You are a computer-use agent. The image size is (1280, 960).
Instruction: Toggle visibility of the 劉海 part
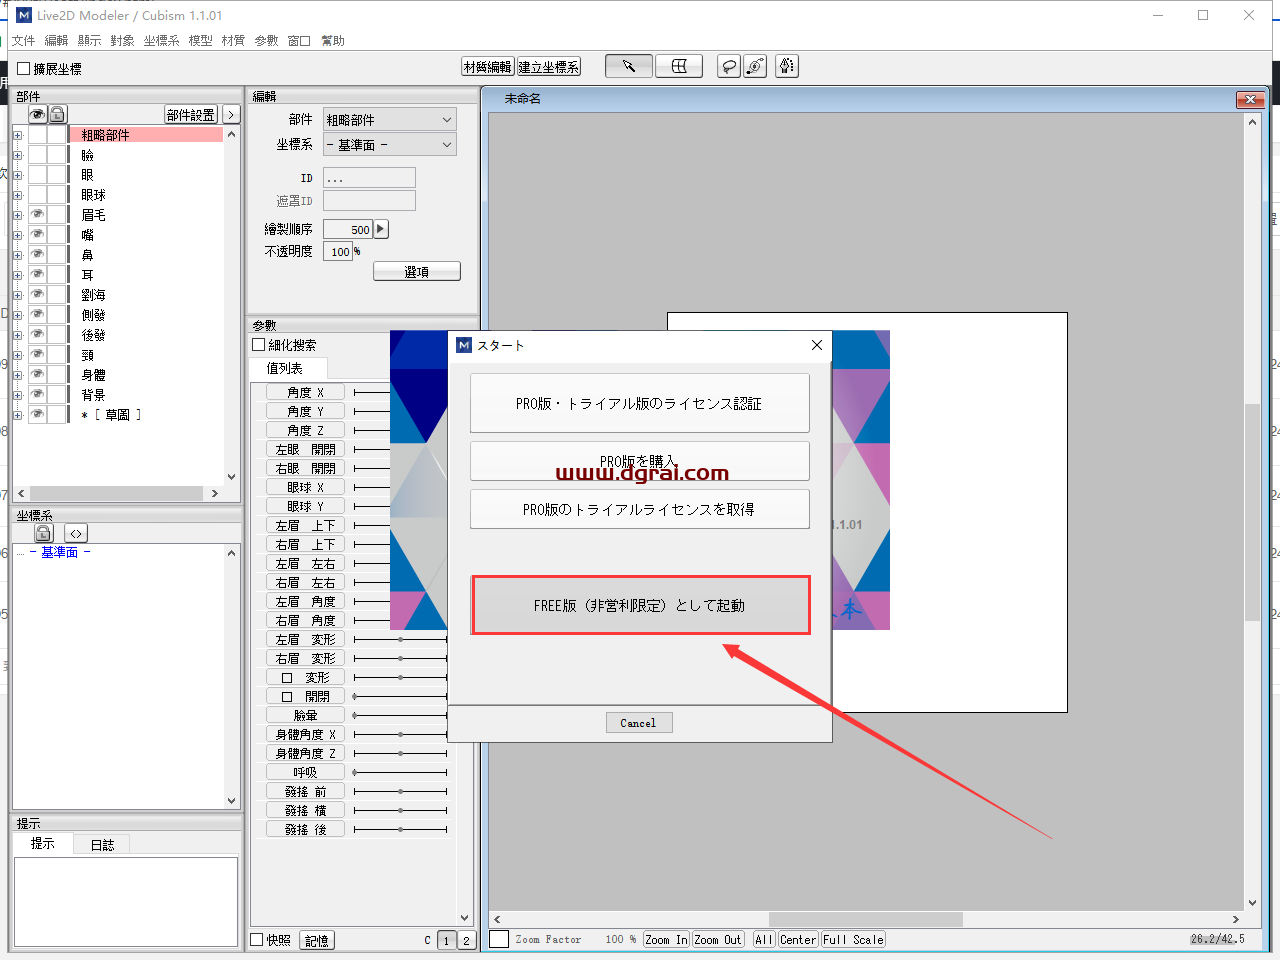(x=37, y=294)
